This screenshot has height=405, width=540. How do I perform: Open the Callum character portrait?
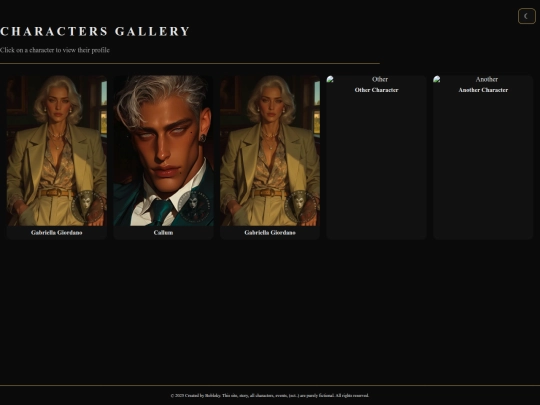pyautogui.click(x=163, y=151)
